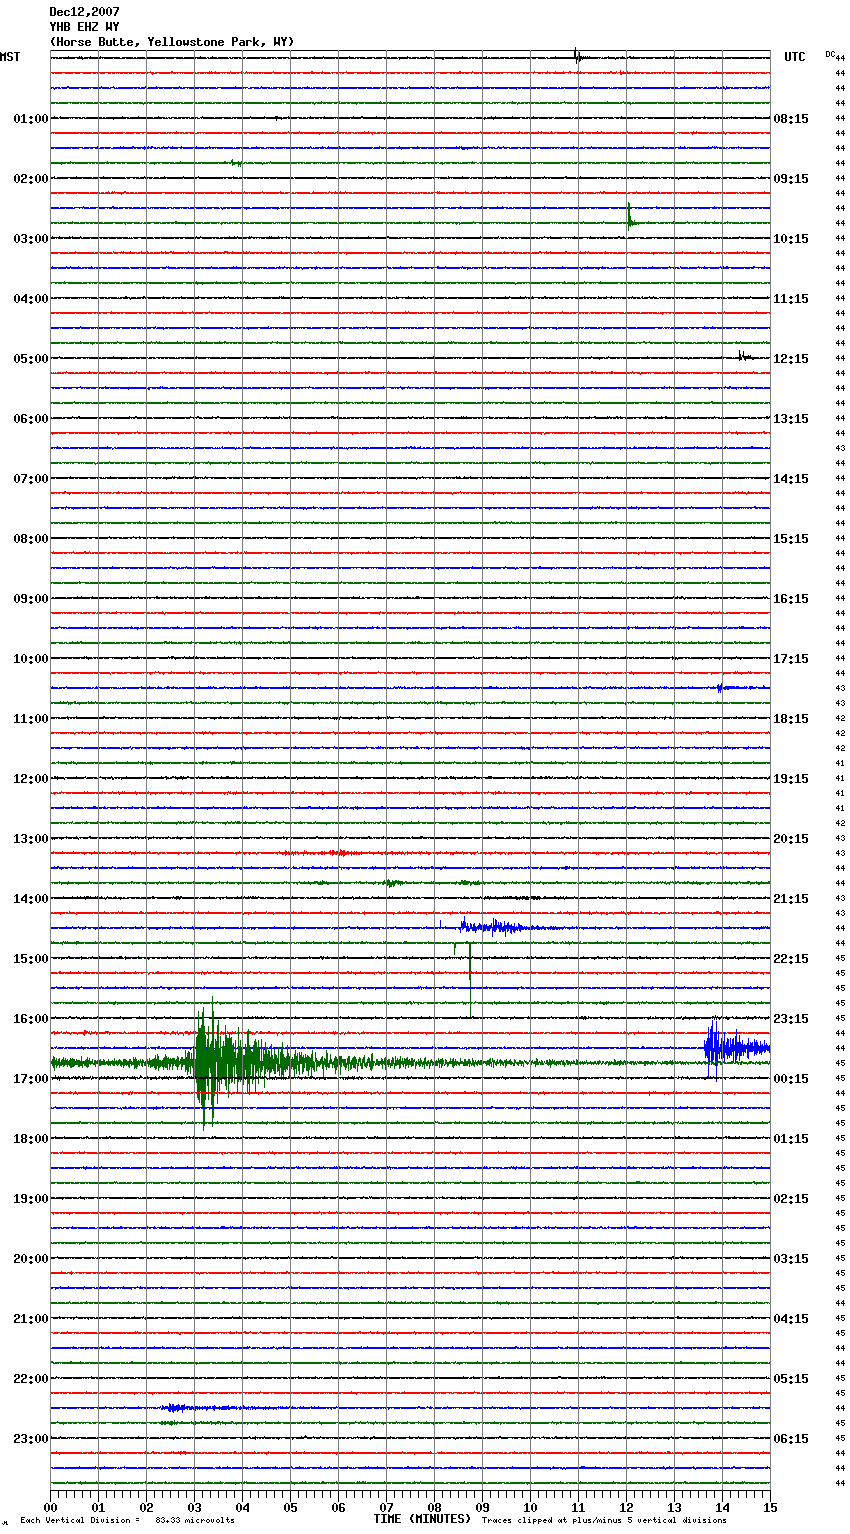Click the 23:15 UTC time label
The height and width of the screenshot is (1534, 850).
791,1019
